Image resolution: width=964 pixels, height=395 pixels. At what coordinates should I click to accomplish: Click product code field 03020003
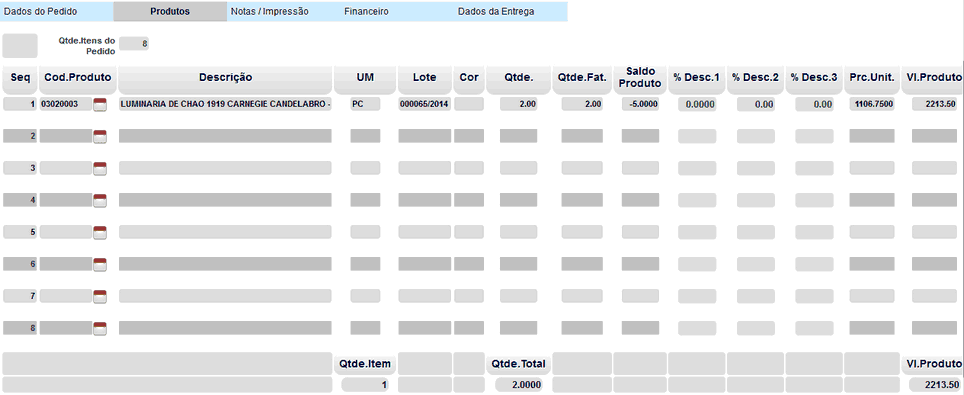66,105
